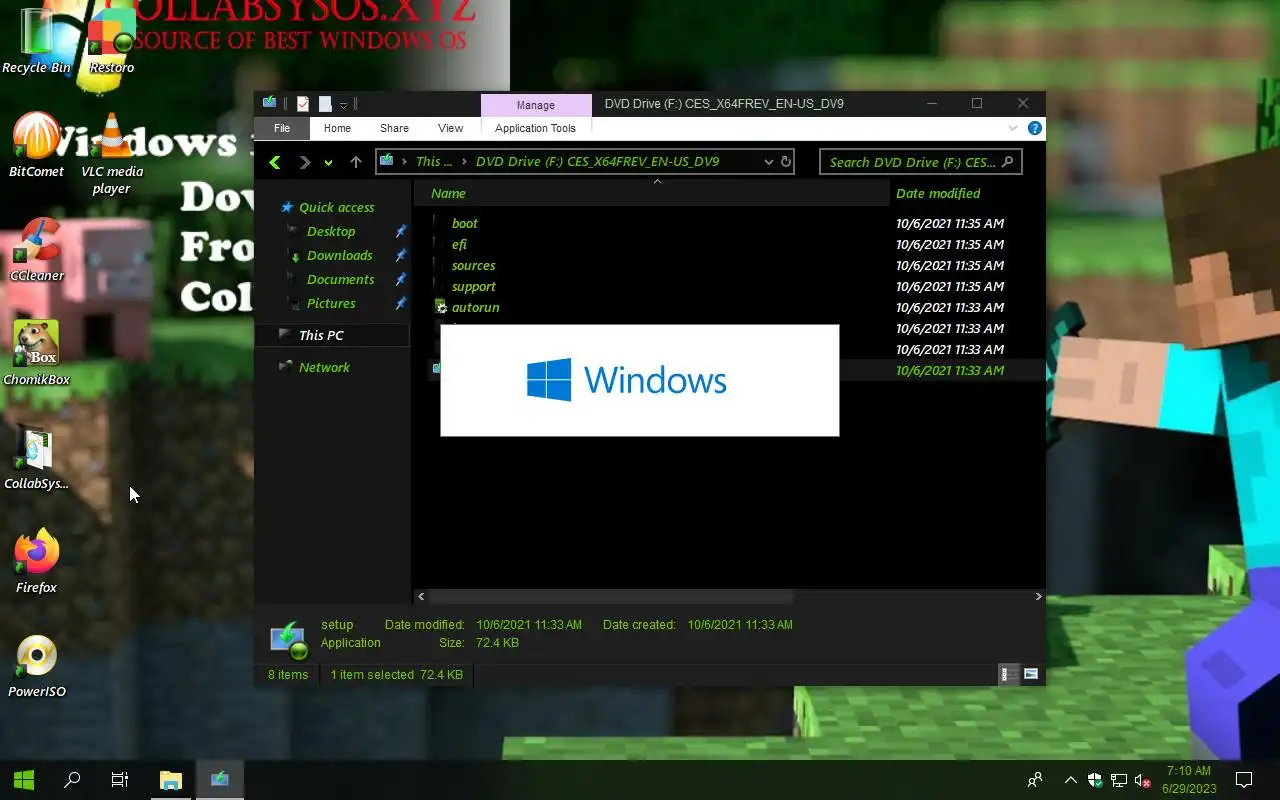1280x800 pixels.
Task: Click the muted volume tray icon
Action: [x=1143, y=780]
